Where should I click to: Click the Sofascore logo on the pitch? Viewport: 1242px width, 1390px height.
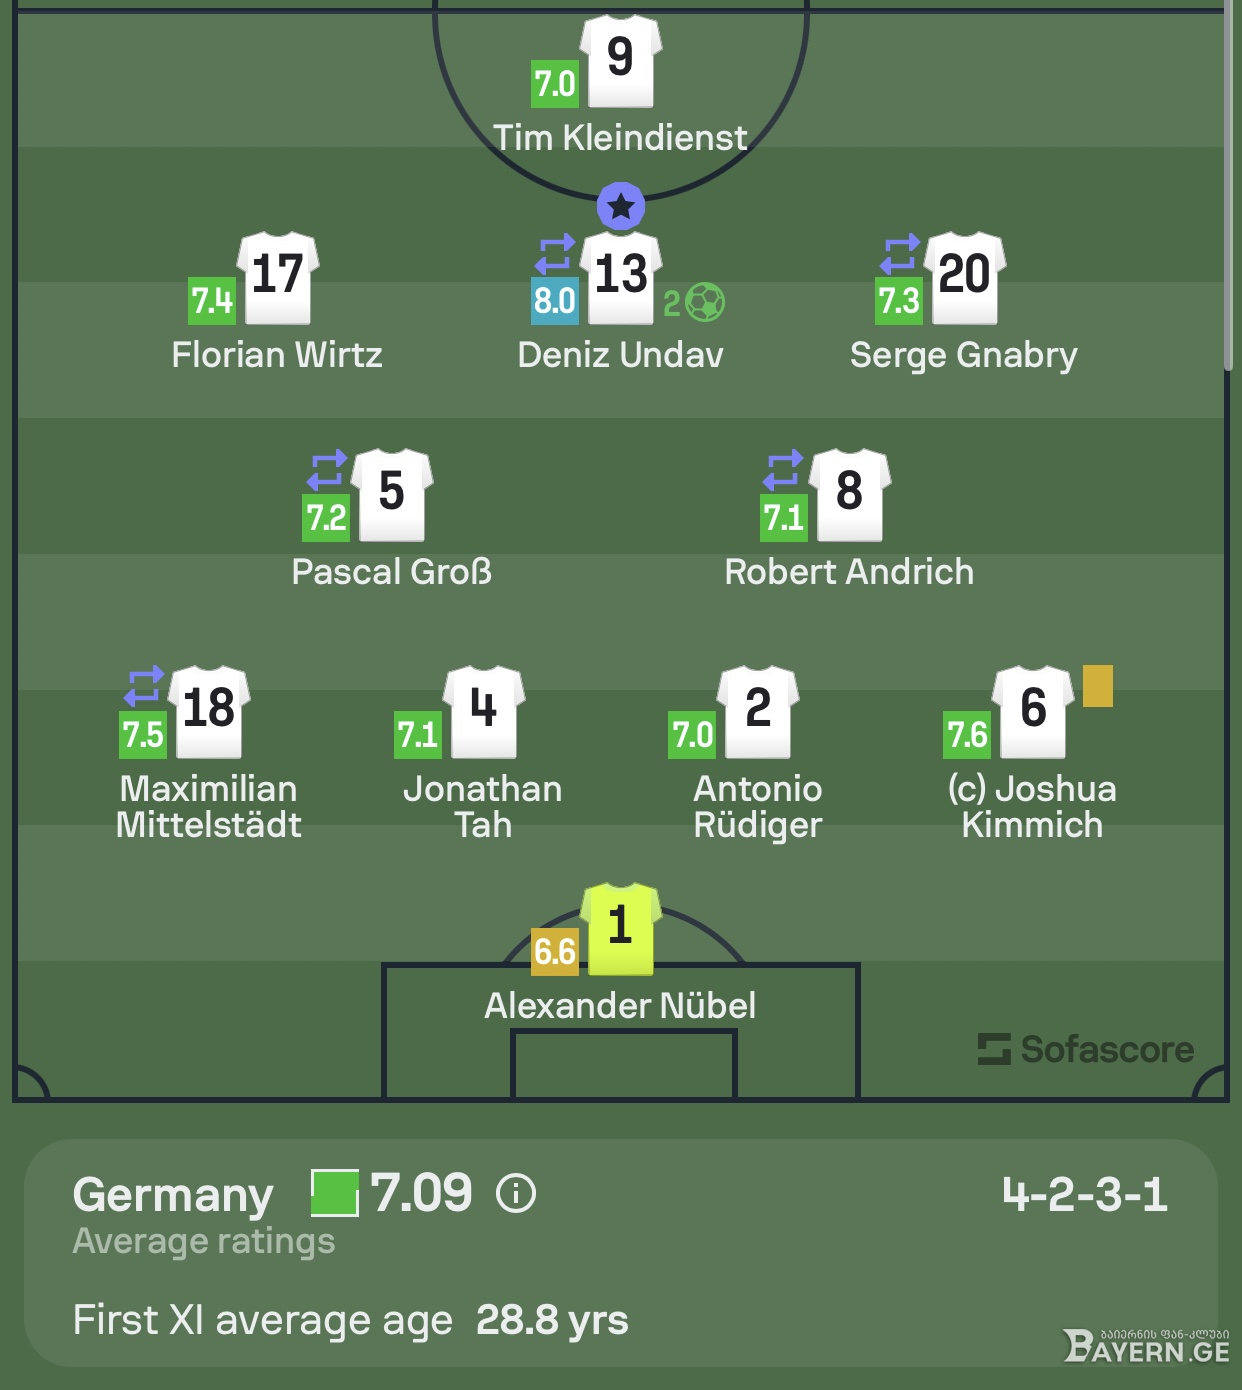click(x=1086, y=1049)
